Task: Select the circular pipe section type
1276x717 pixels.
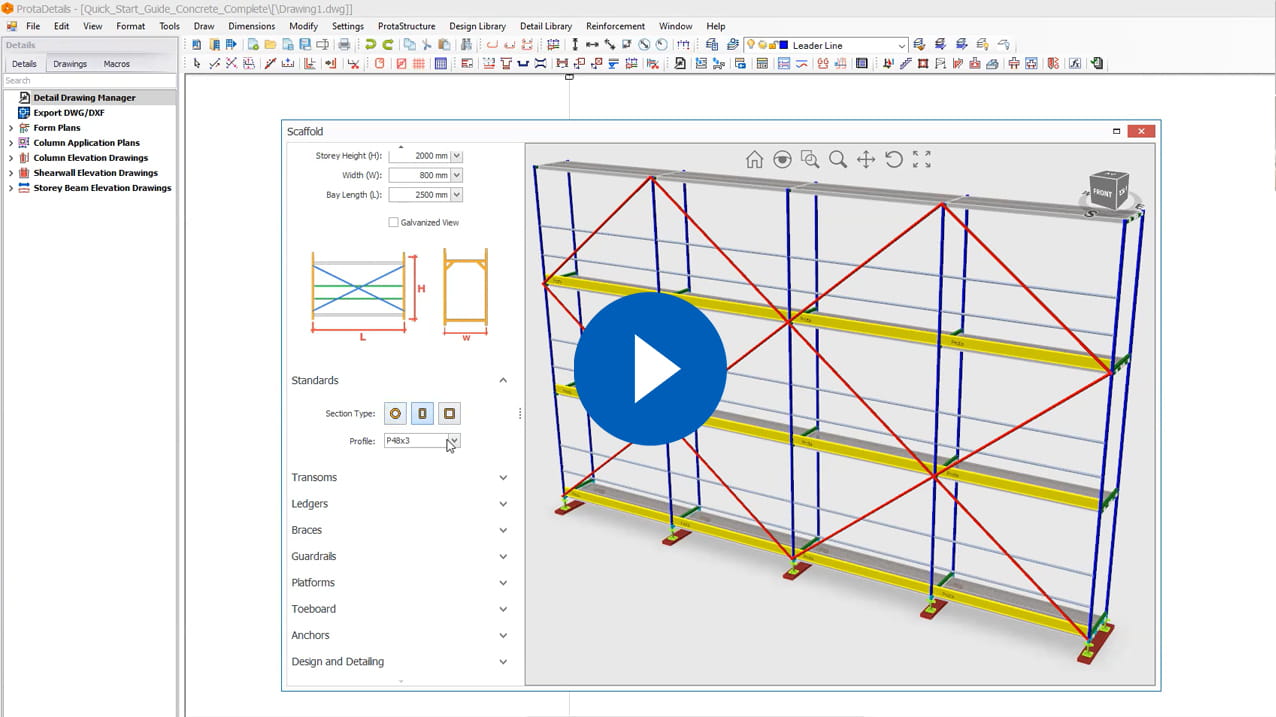Action: (396, 413)
